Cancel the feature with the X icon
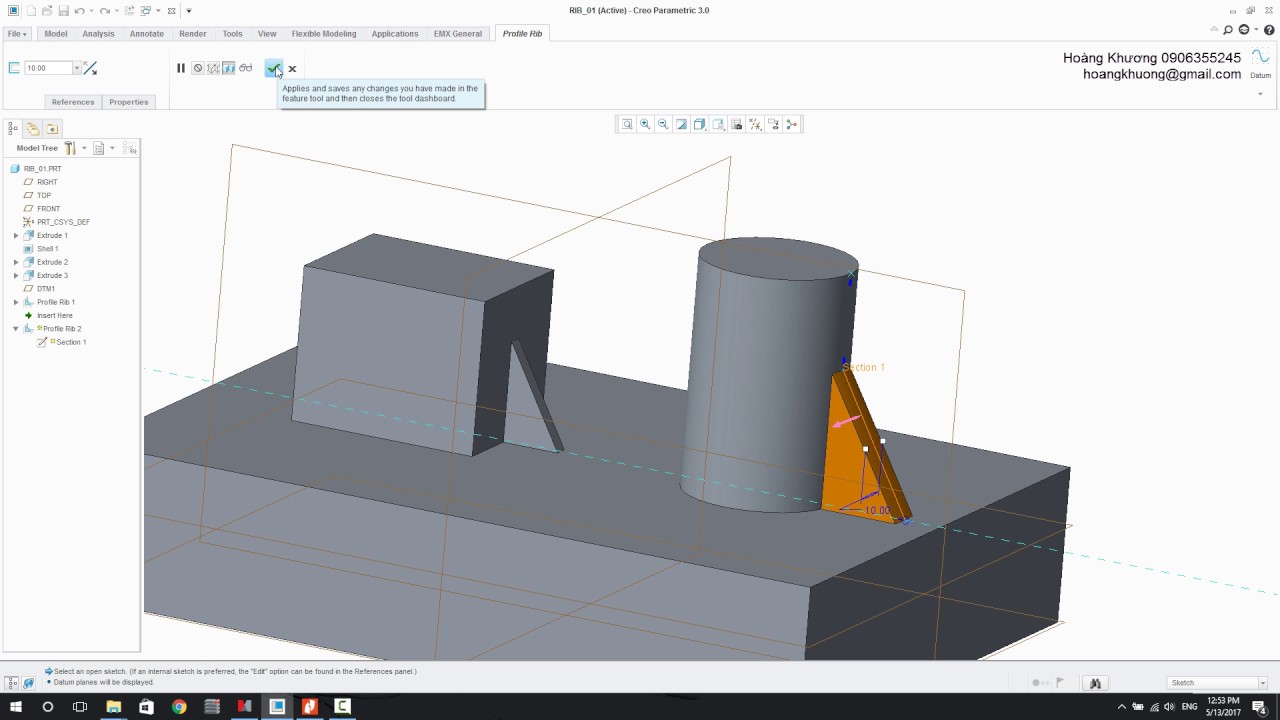Screen dimensions: 1280x720 [x=292, y=69]
